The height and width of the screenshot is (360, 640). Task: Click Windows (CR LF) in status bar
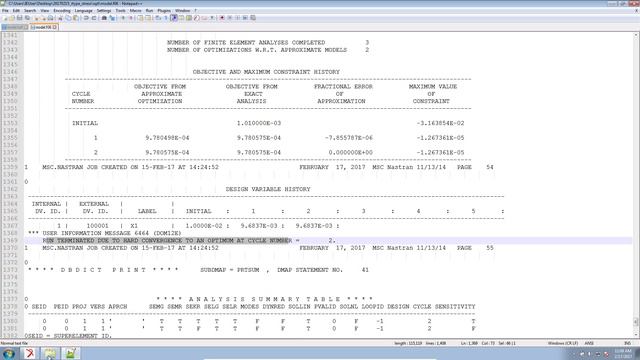click(562, 343)
